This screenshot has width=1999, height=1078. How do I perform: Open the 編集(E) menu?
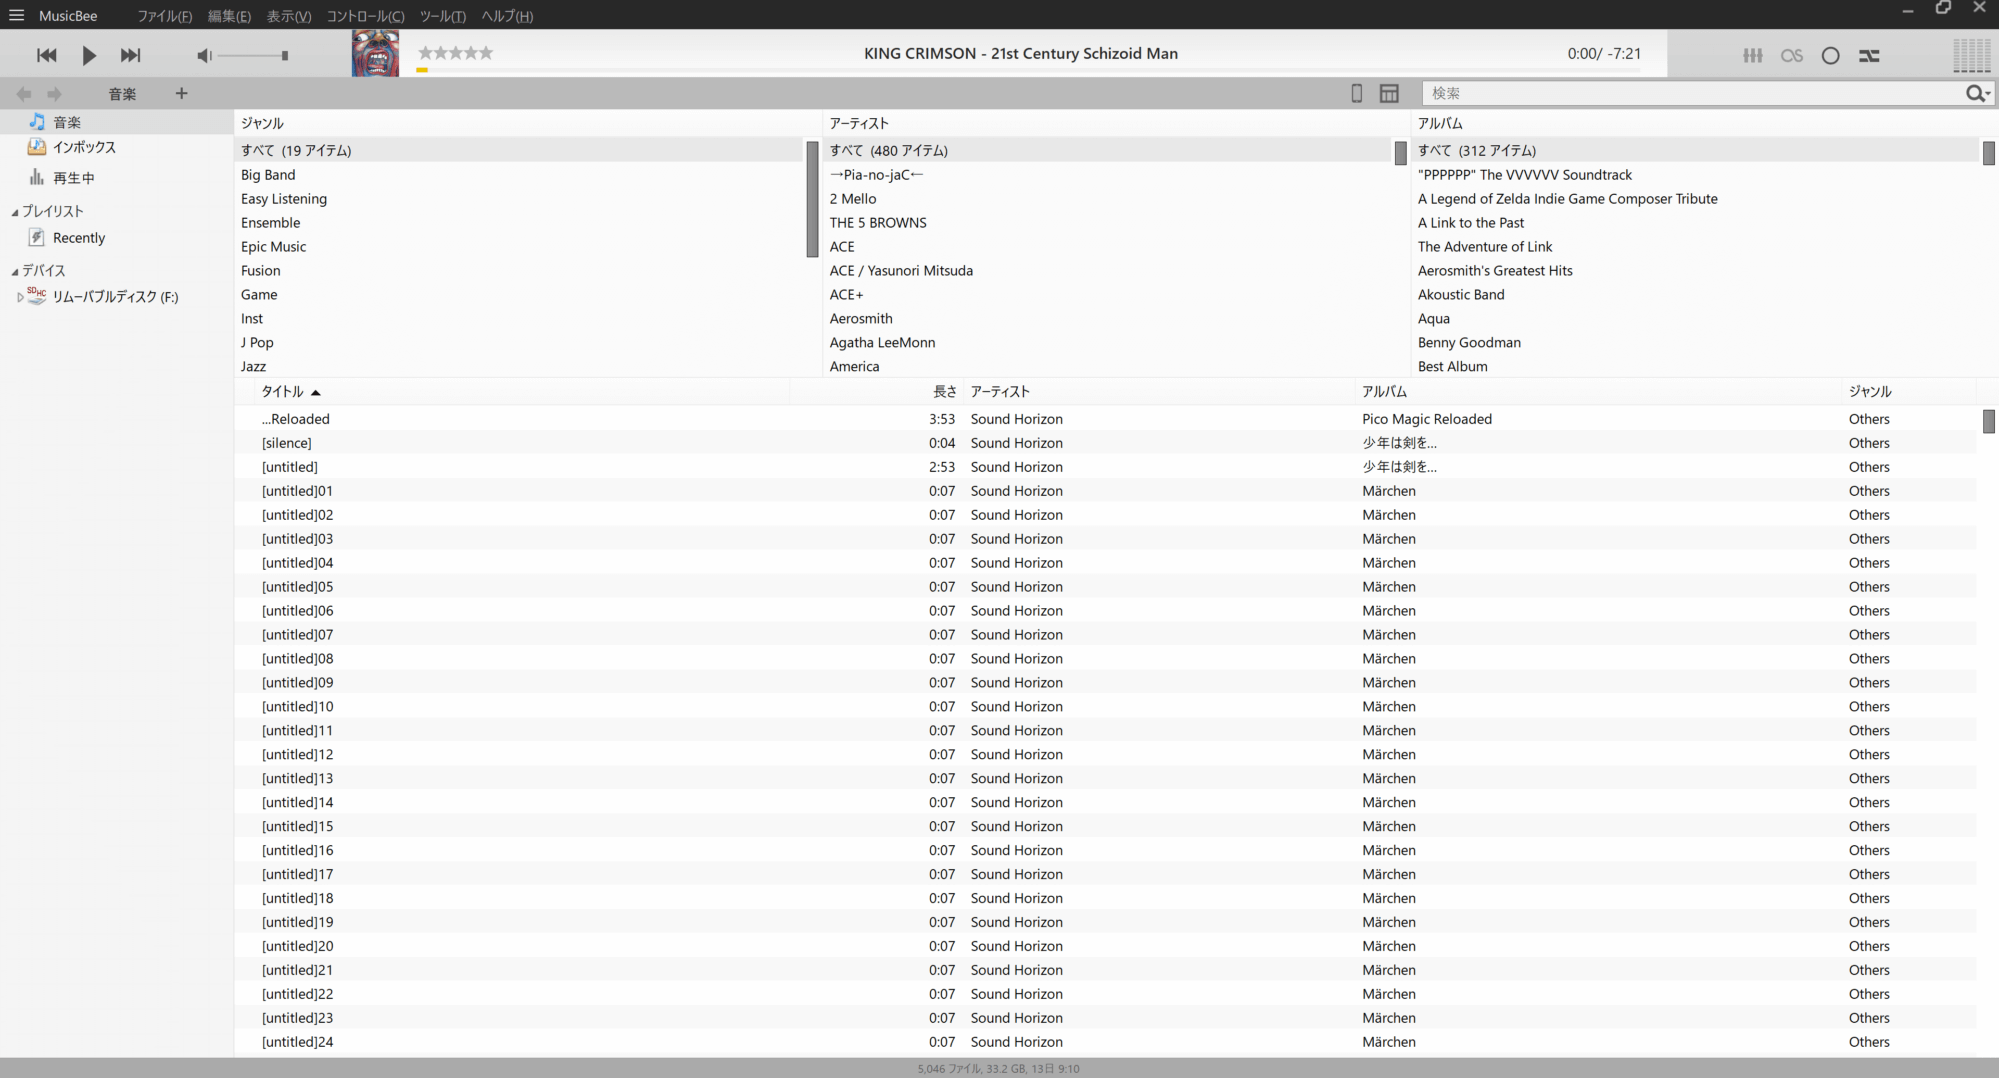[229, 16]
